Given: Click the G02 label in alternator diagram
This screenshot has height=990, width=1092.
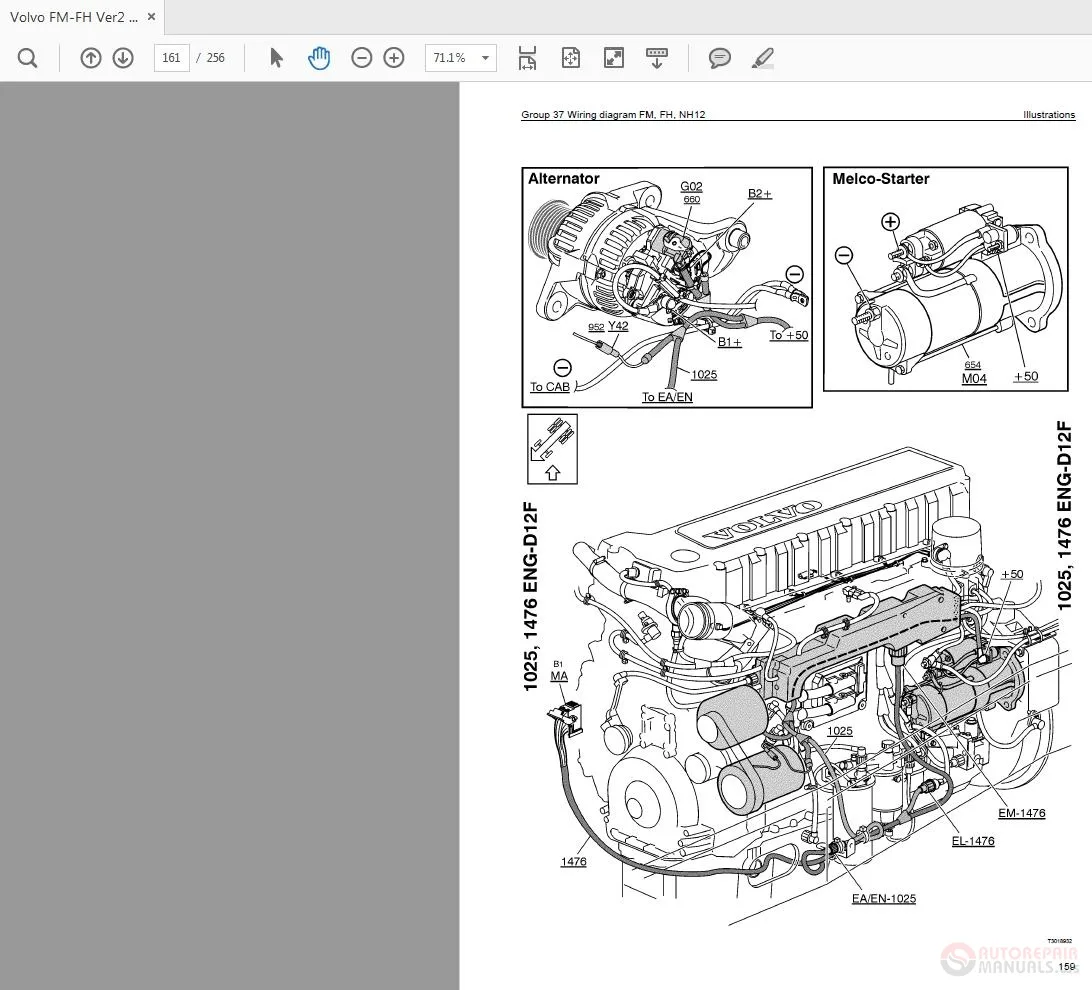Looking at the screenshot, I should [x=691, y=186].
